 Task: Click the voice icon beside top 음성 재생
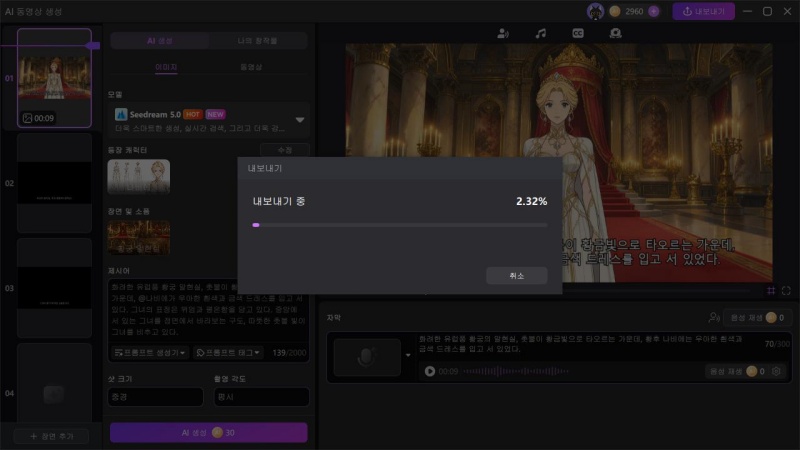714,318
